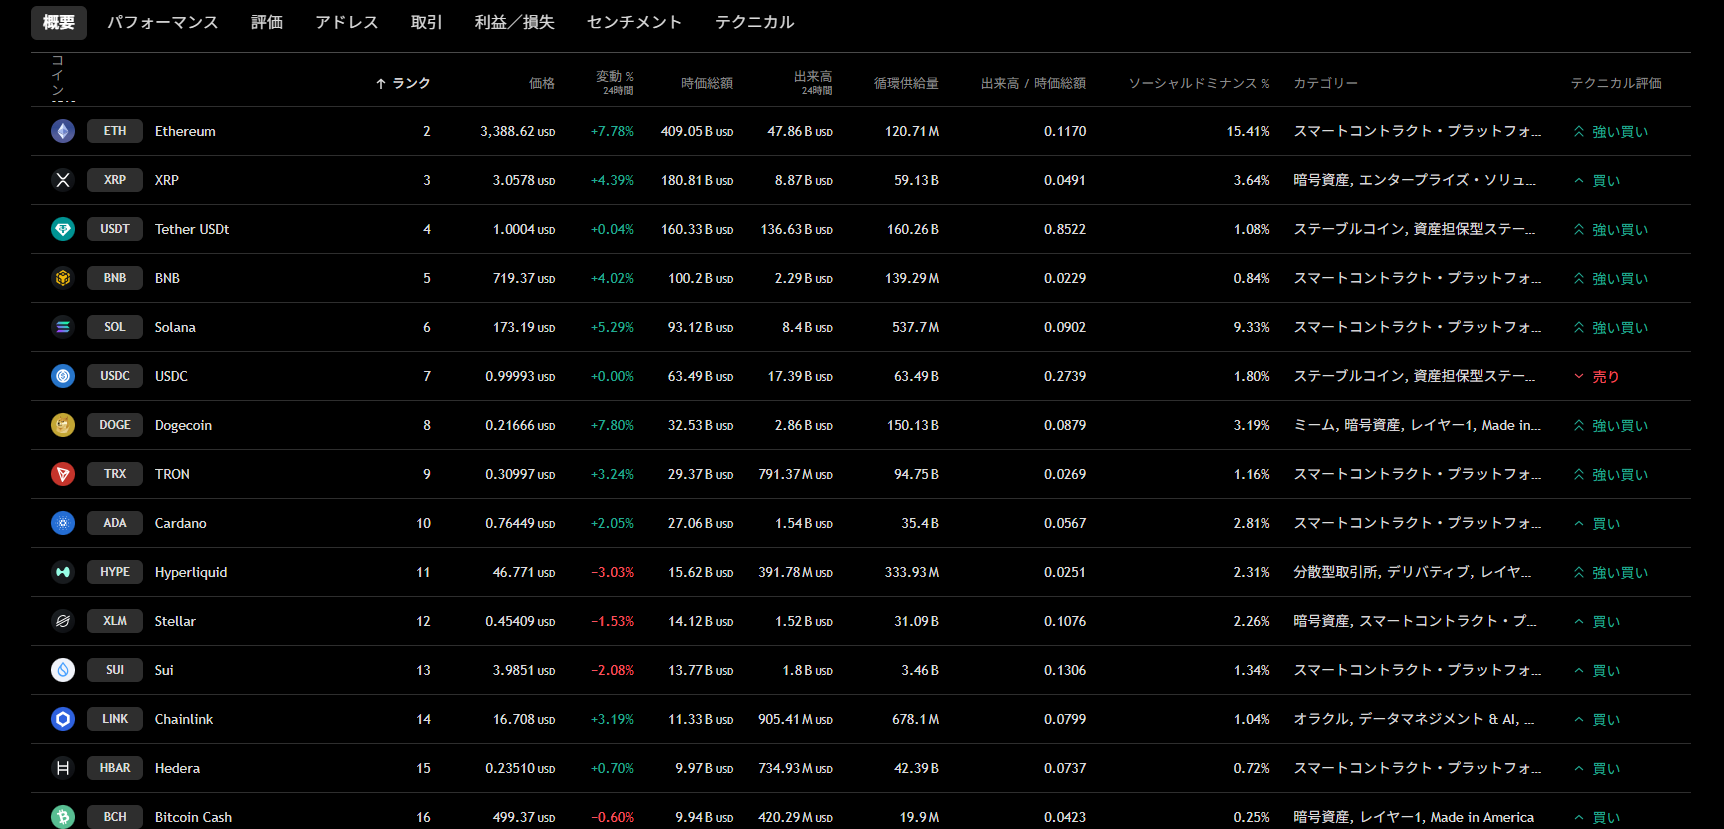The image size is (1724, 829).
Task: Click the USDT ticker badge
Action: (115, 229)
